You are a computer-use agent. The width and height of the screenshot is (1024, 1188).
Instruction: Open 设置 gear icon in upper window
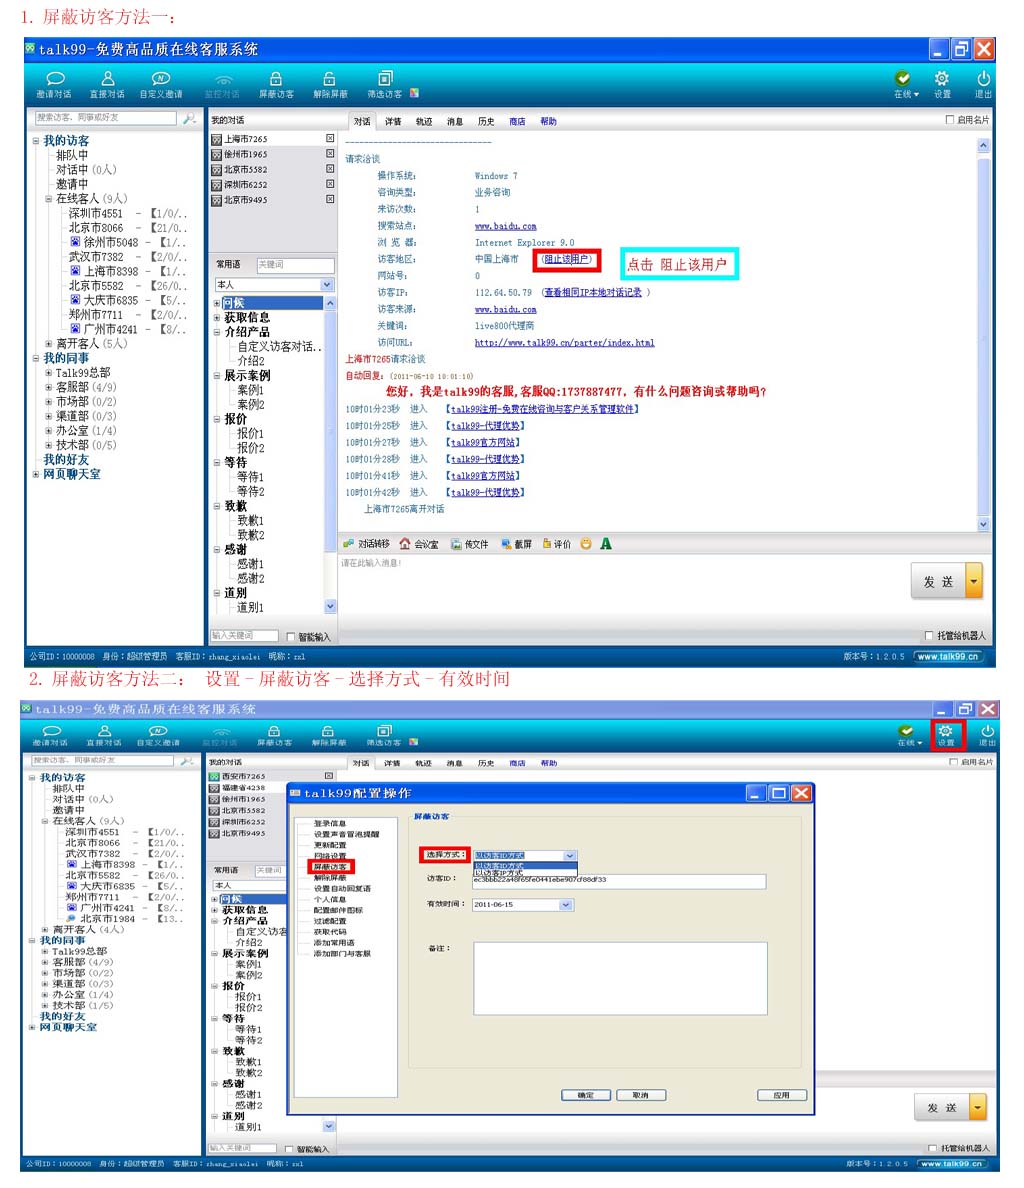(941, 79)
